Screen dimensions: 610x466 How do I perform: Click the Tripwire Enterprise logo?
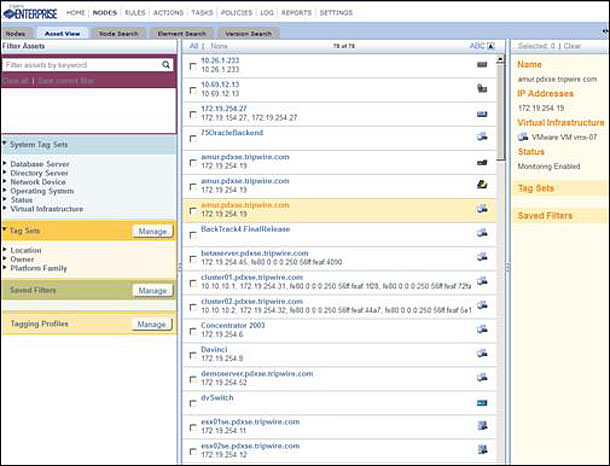pos(30,13)
